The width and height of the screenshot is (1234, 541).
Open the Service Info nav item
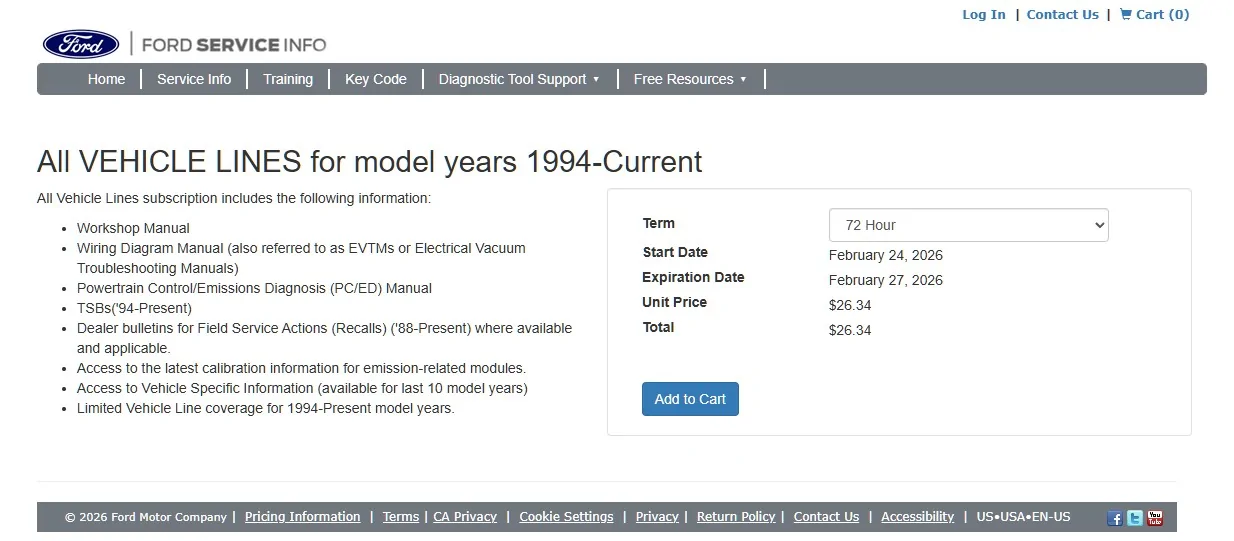click(194, 79)
